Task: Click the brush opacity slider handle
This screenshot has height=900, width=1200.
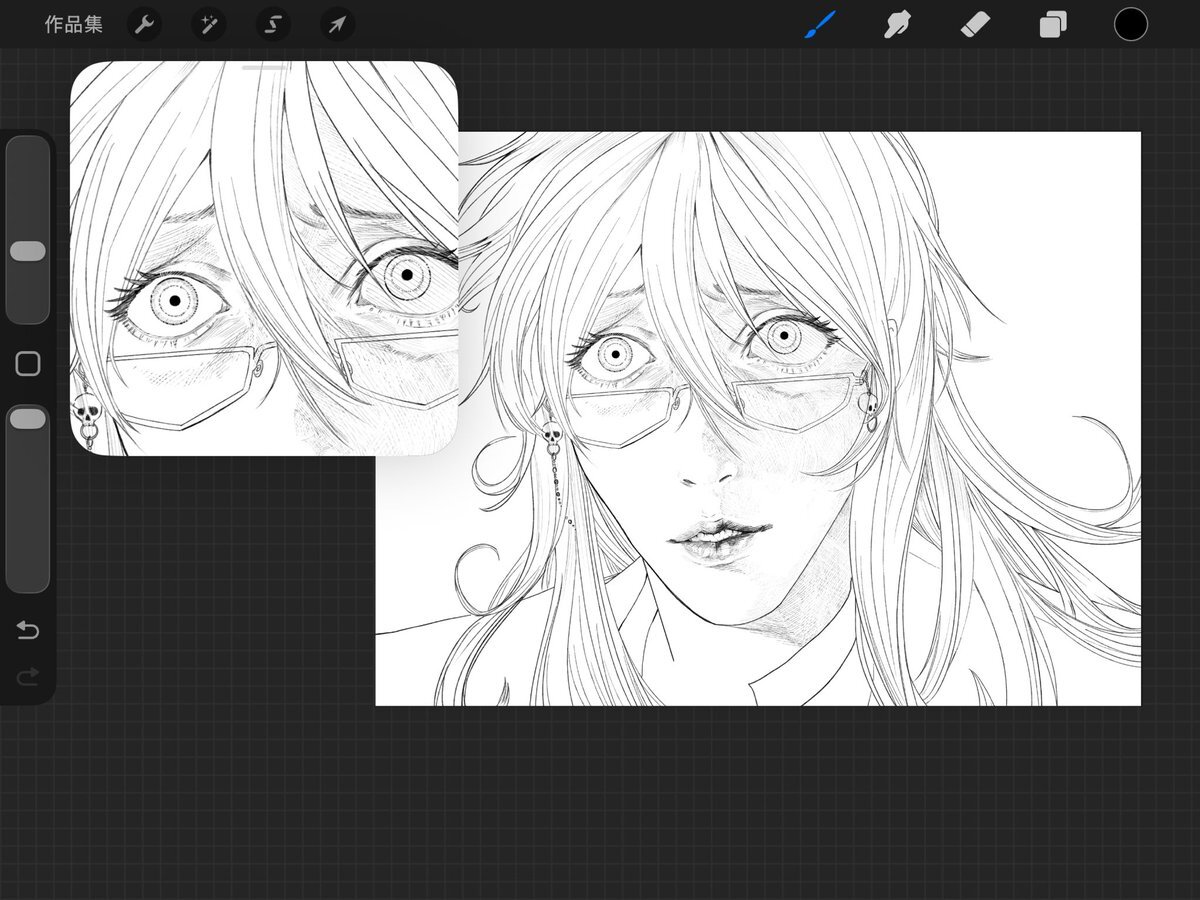Action: (28, 420)
